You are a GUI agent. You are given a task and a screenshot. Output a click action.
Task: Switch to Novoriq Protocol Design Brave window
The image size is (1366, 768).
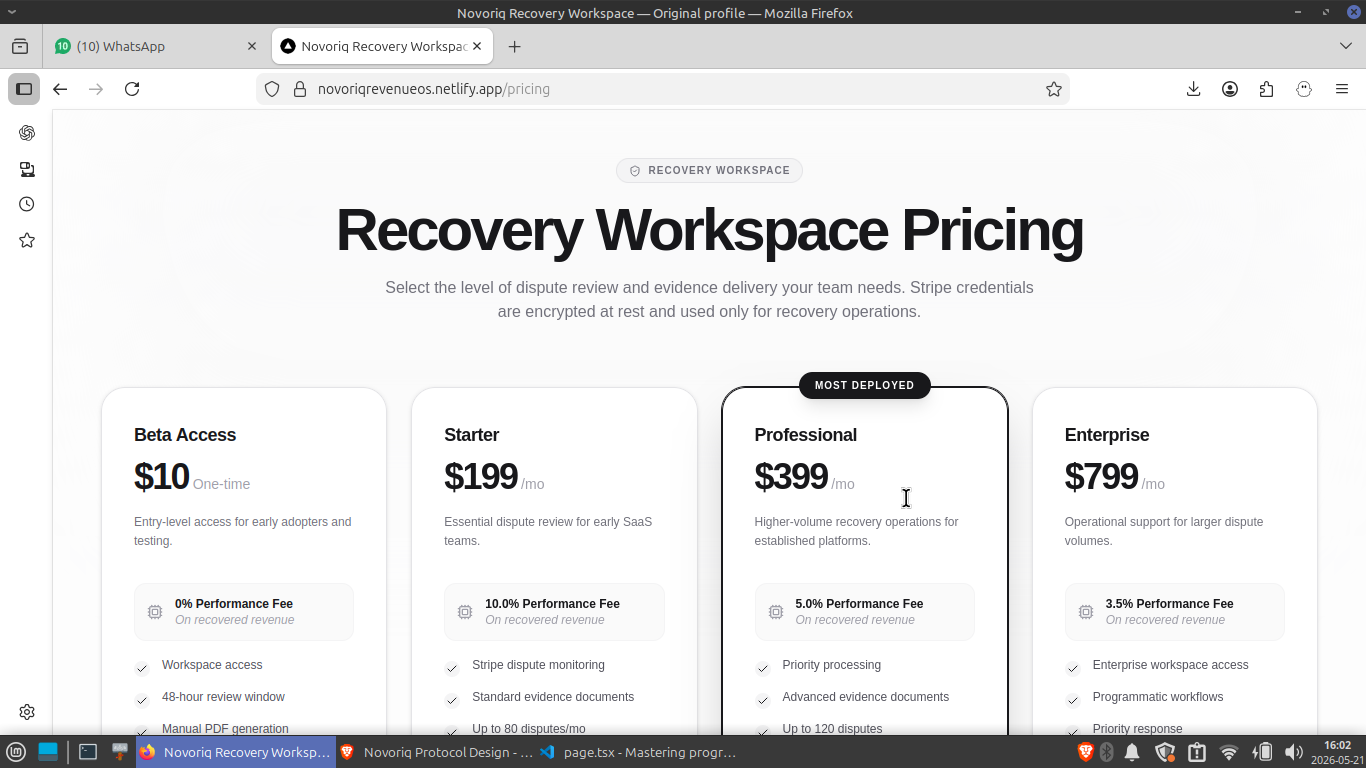point(436,752)
